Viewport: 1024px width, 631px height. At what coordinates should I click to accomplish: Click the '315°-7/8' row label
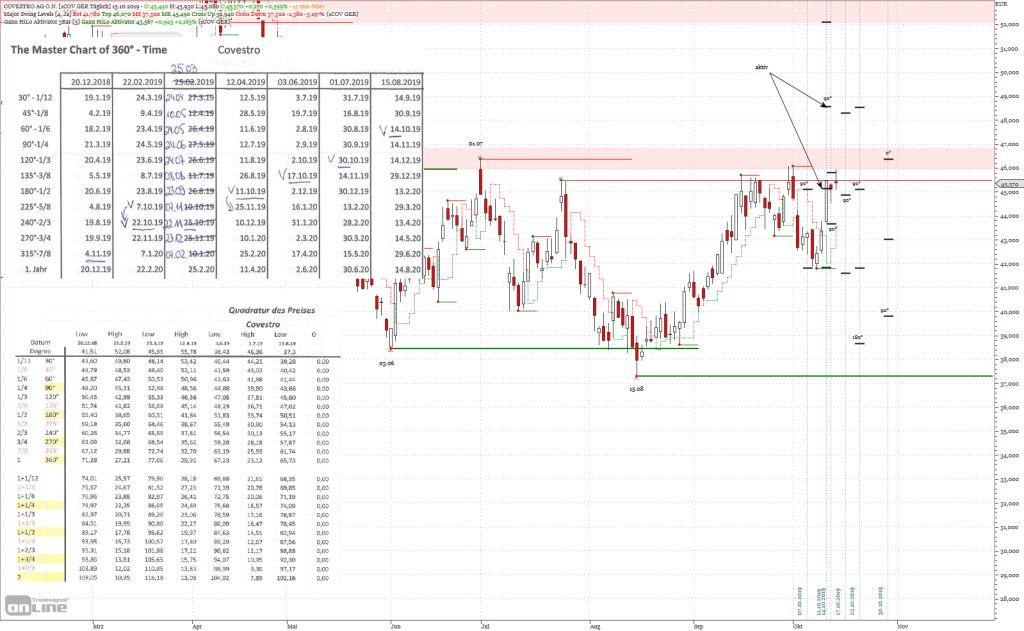point(35,253)
